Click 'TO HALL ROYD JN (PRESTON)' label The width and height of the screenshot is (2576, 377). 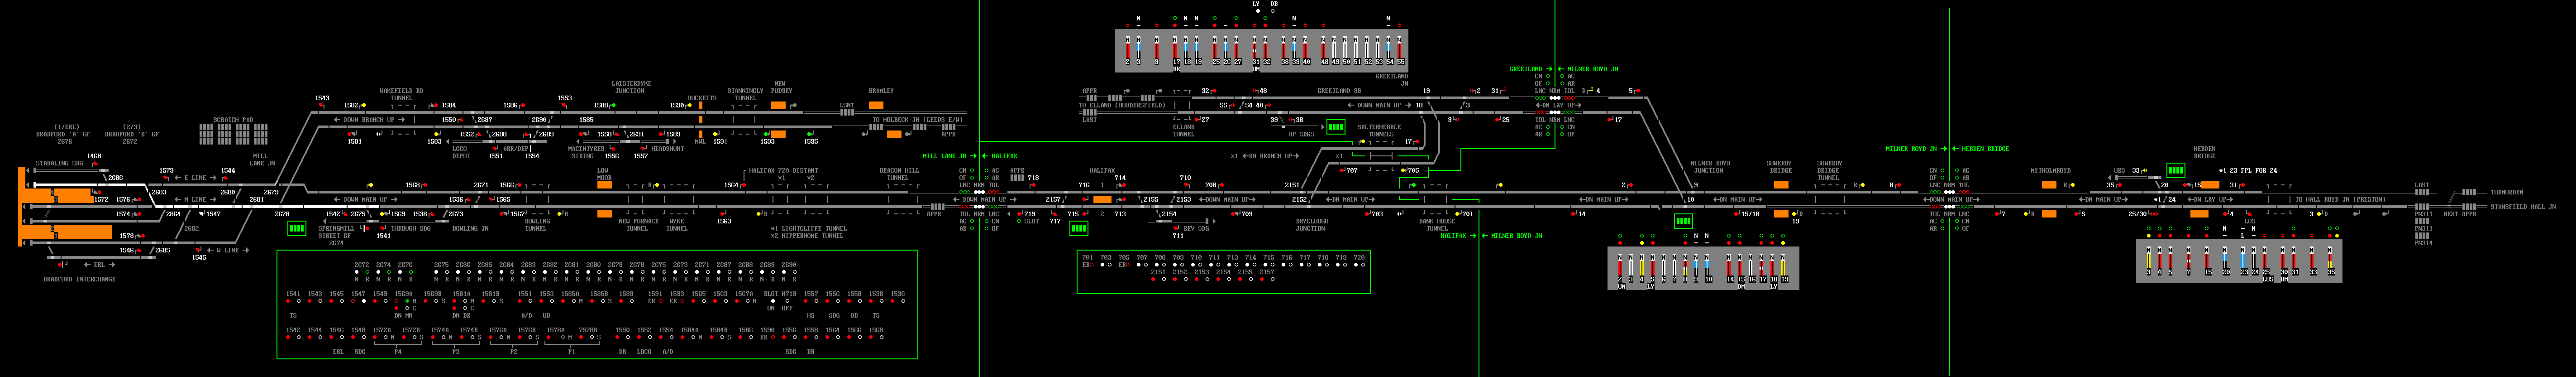(2341, 200)
